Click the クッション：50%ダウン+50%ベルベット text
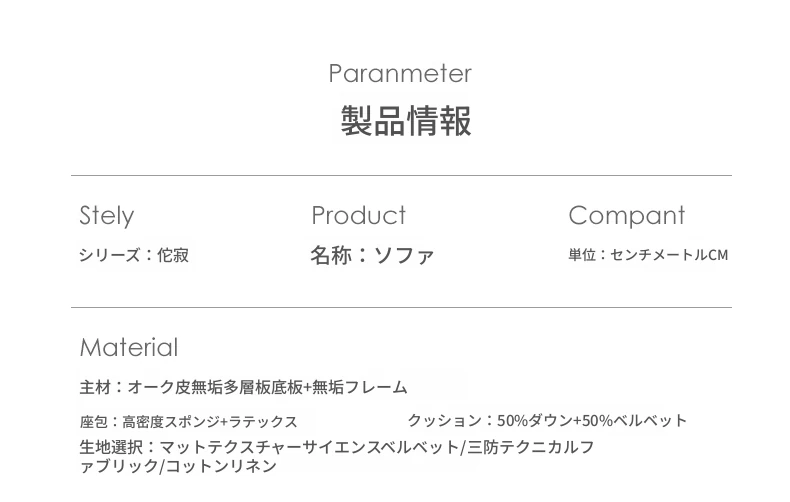This screenshot has height=502, width=790. [547, 420]
